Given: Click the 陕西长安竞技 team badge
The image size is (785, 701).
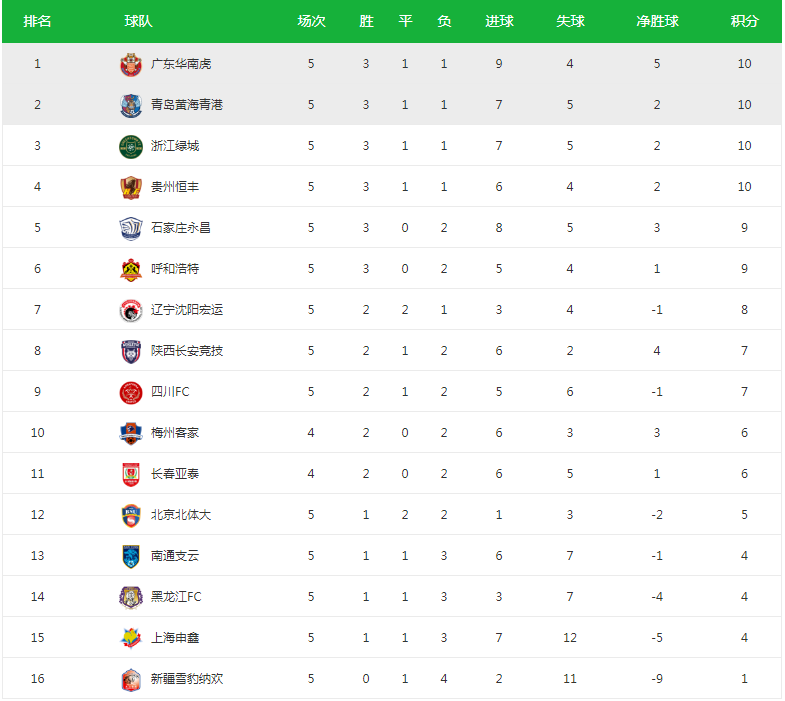Looking at the screenshot, I should click(x=131, y=352).
